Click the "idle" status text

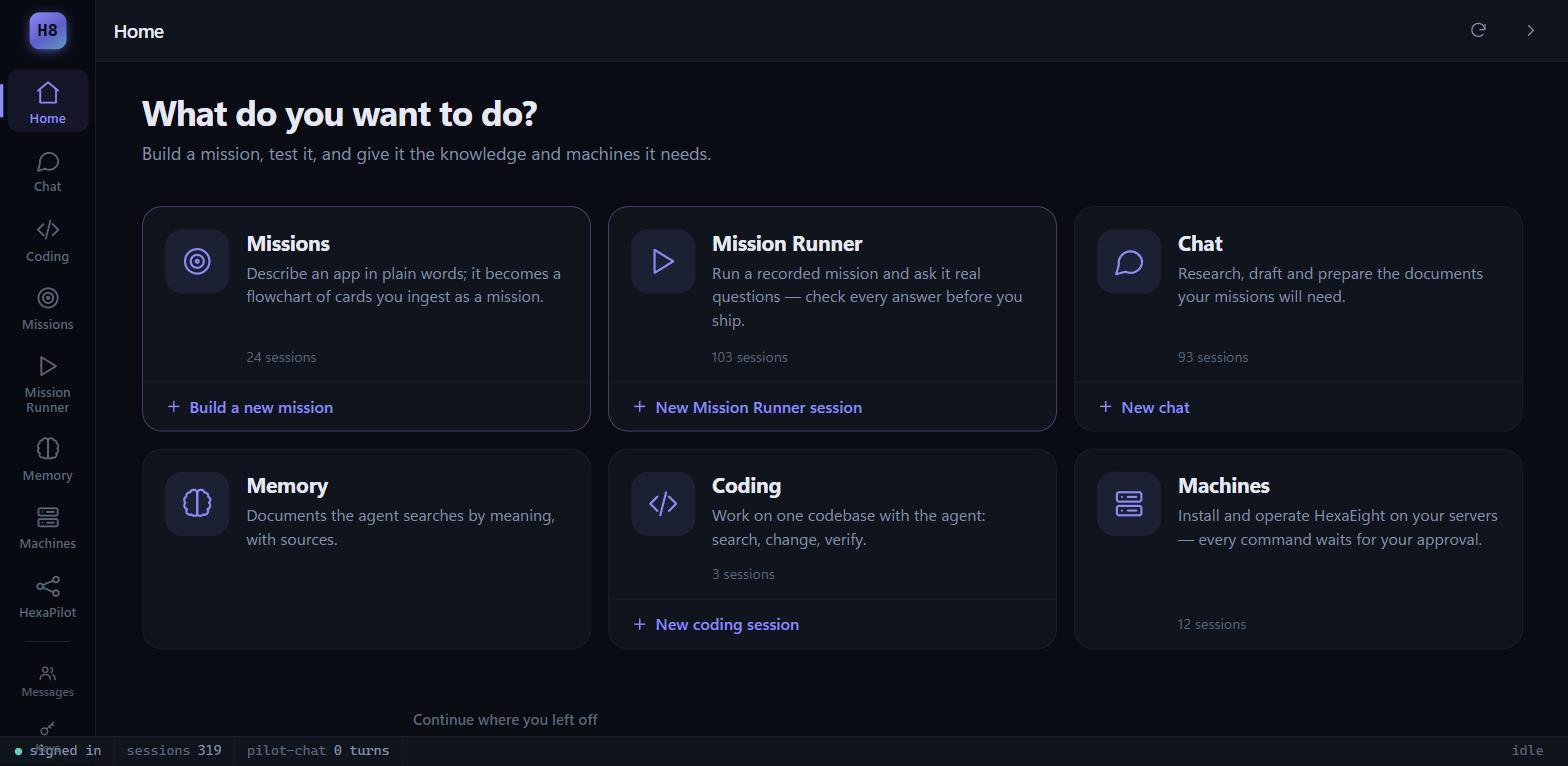click(1527, 750)
